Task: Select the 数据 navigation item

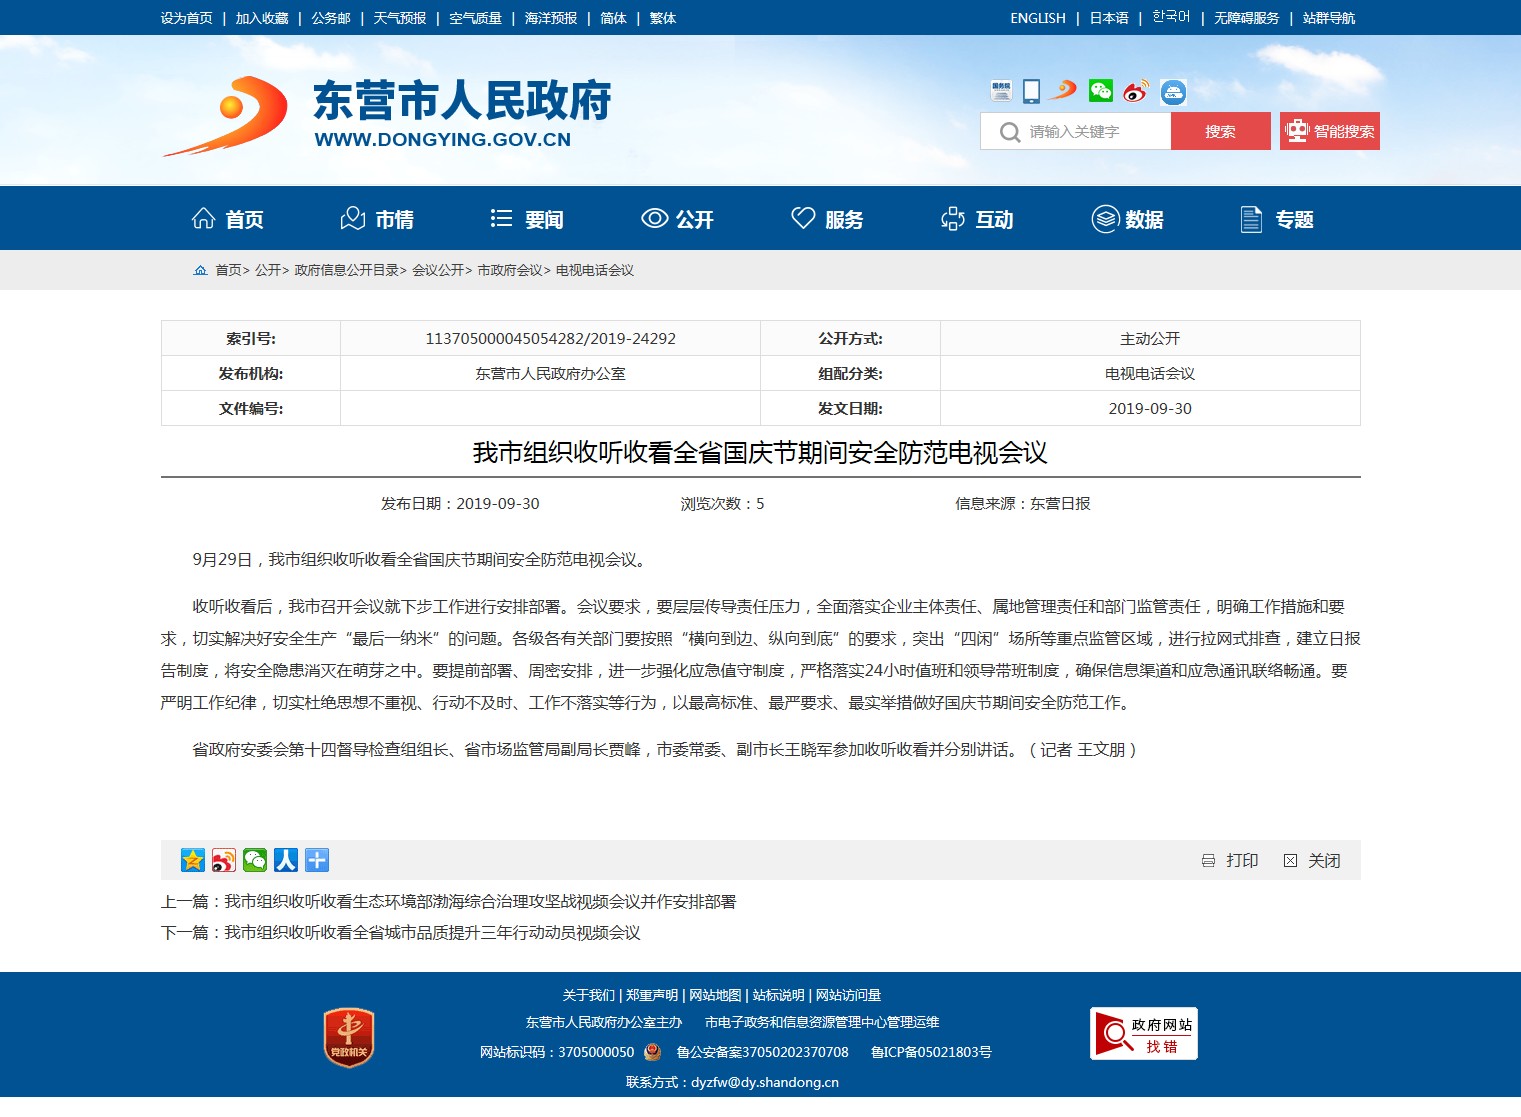Action: coord(1127,219)
